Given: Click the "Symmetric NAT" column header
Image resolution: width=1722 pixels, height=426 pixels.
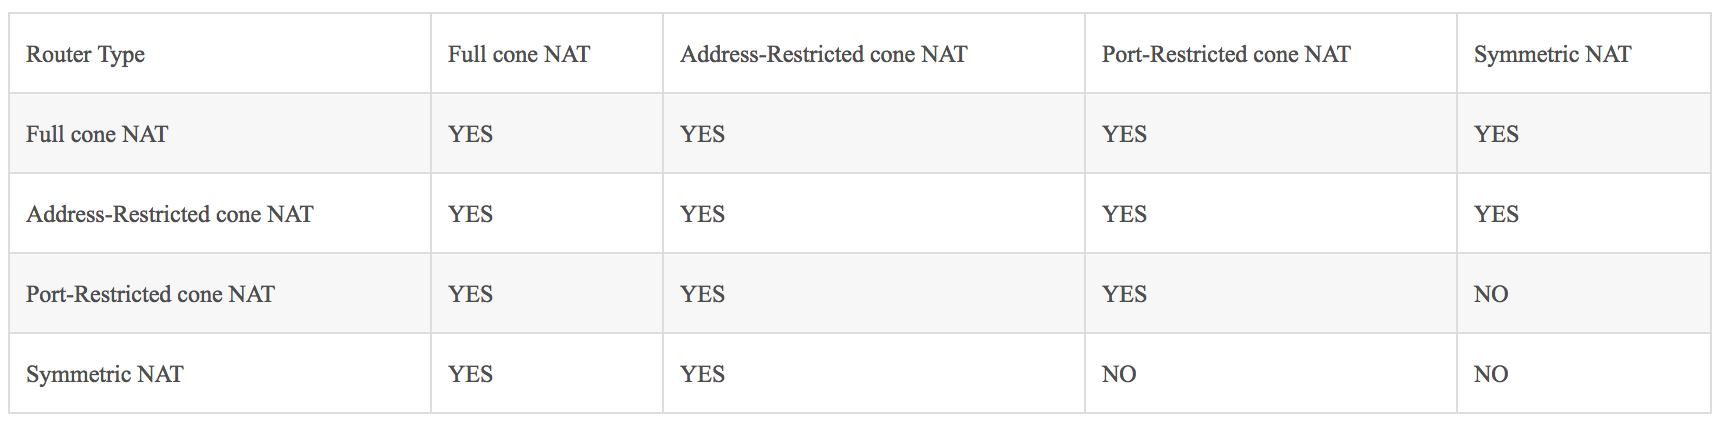Looking at the screenshot, I should (1551, 54).
